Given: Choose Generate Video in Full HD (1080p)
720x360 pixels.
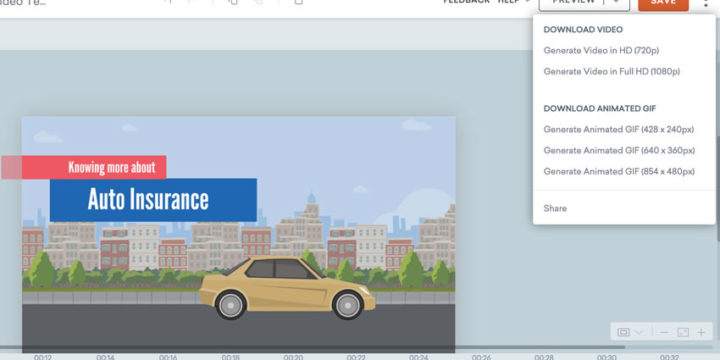Looking at the screenshot, I should point(612,72).
